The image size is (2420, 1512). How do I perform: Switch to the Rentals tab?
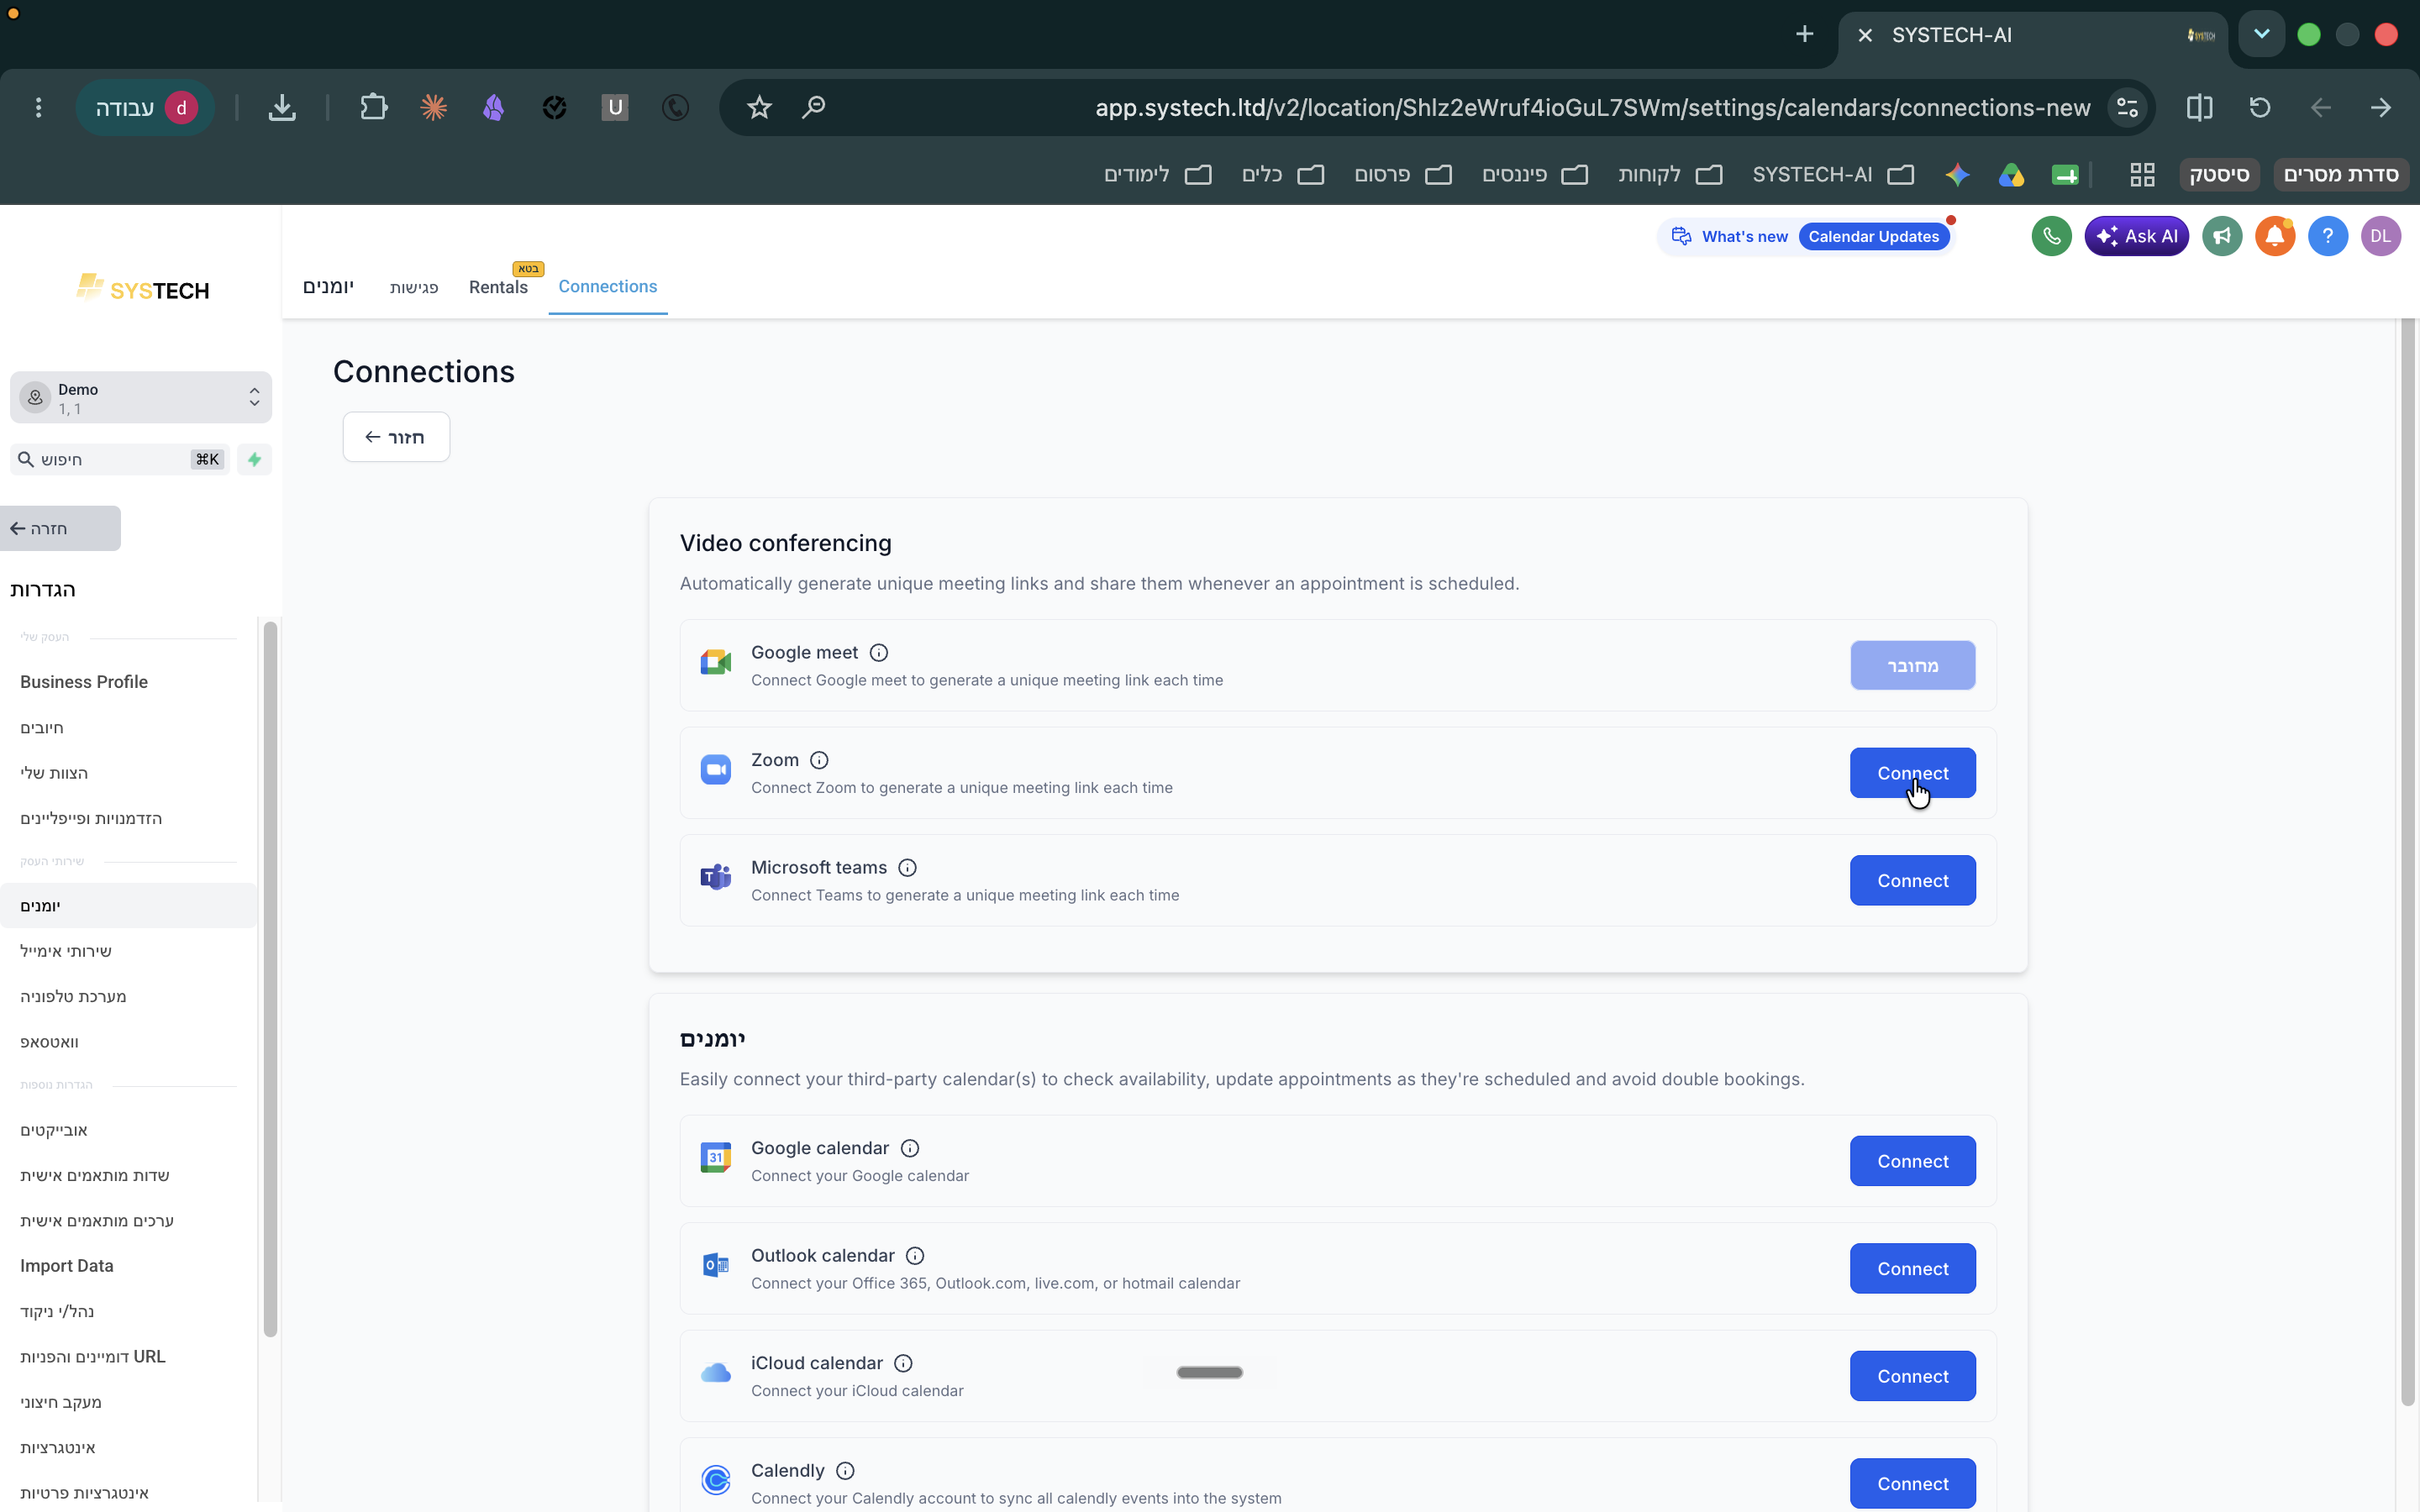498,287
